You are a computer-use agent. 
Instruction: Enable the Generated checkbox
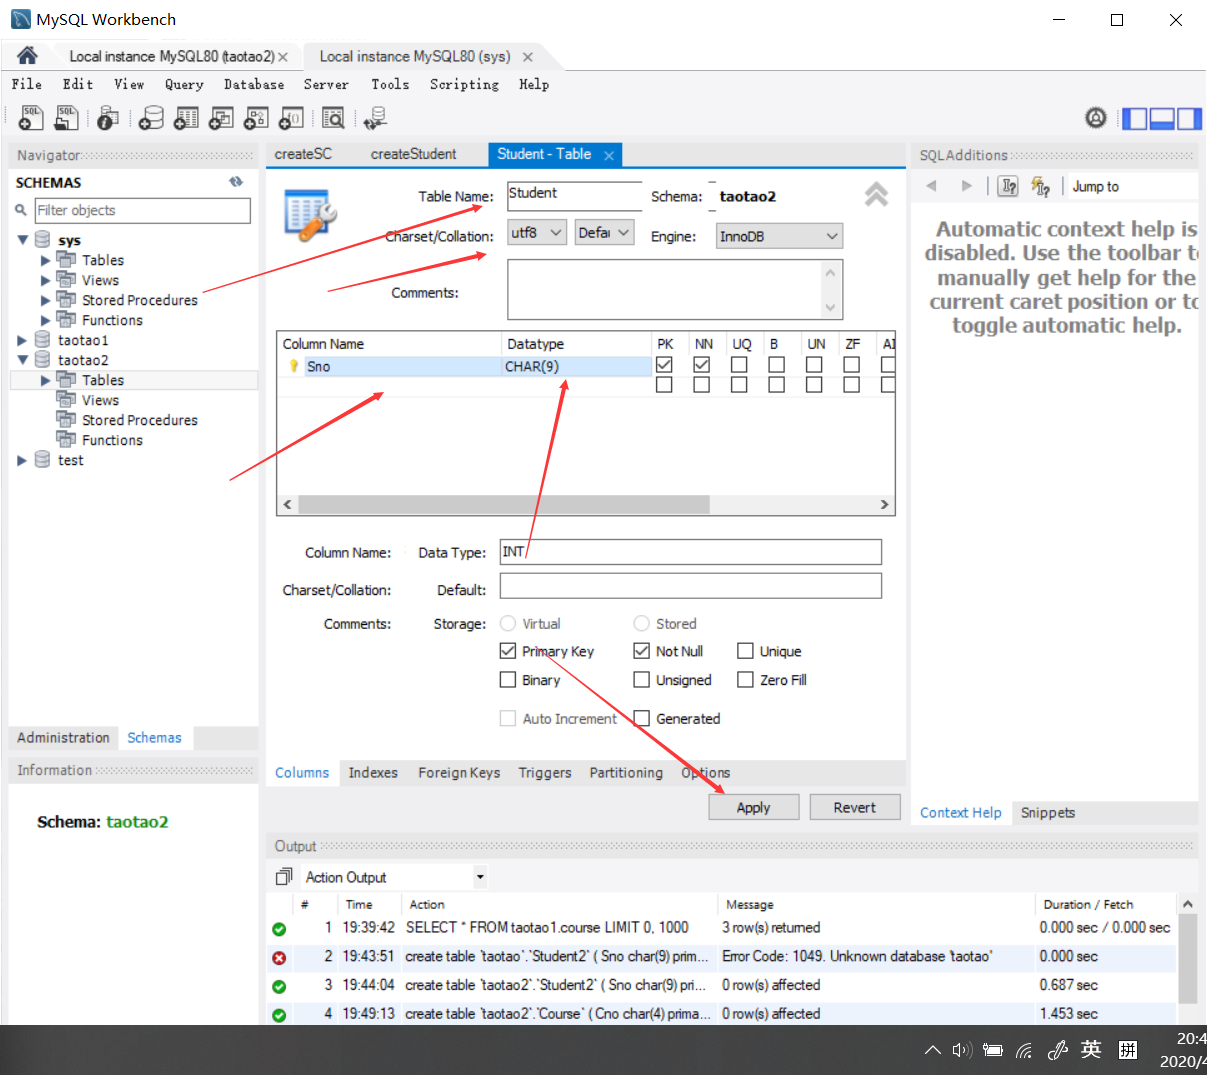[x=642, y=718]
